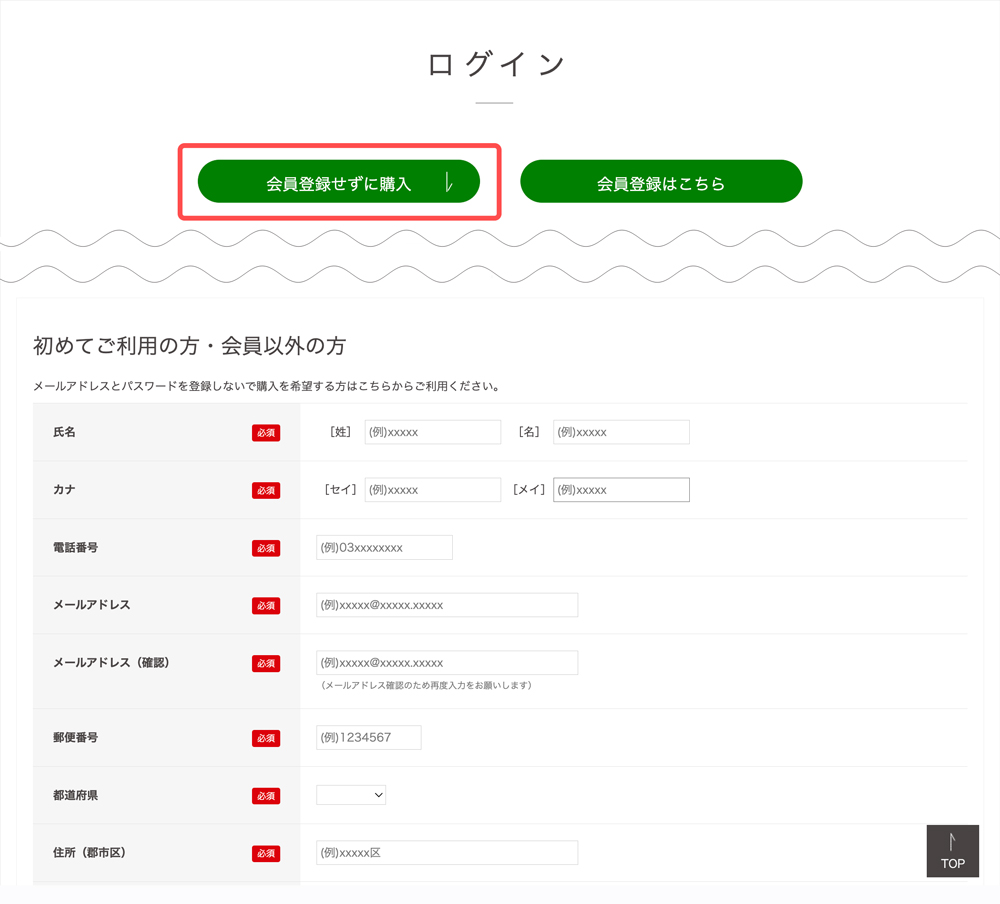The width and height of the screenshot is (1000, 904).
Task: Click the 必須 badge beside 都道府県
Action: point(266,796)
